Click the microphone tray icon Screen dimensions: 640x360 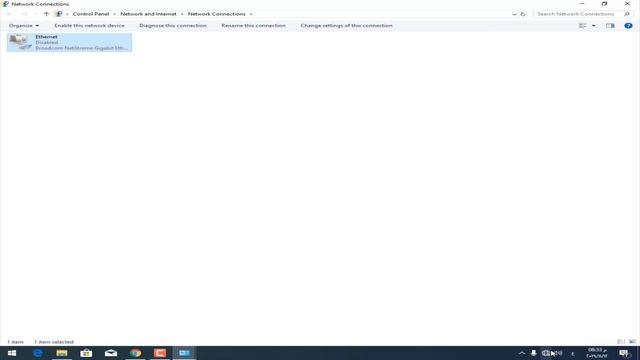(533, 353)
